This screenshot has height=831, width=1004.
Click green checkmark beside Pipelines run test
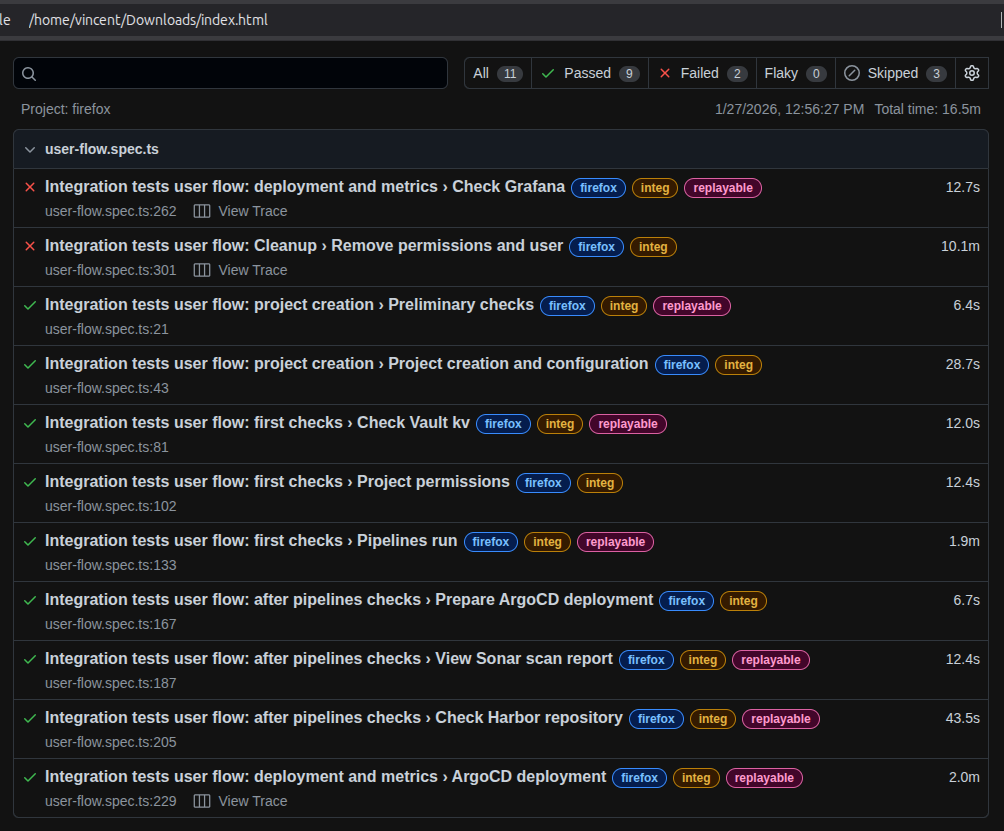[x=30, y=541]
